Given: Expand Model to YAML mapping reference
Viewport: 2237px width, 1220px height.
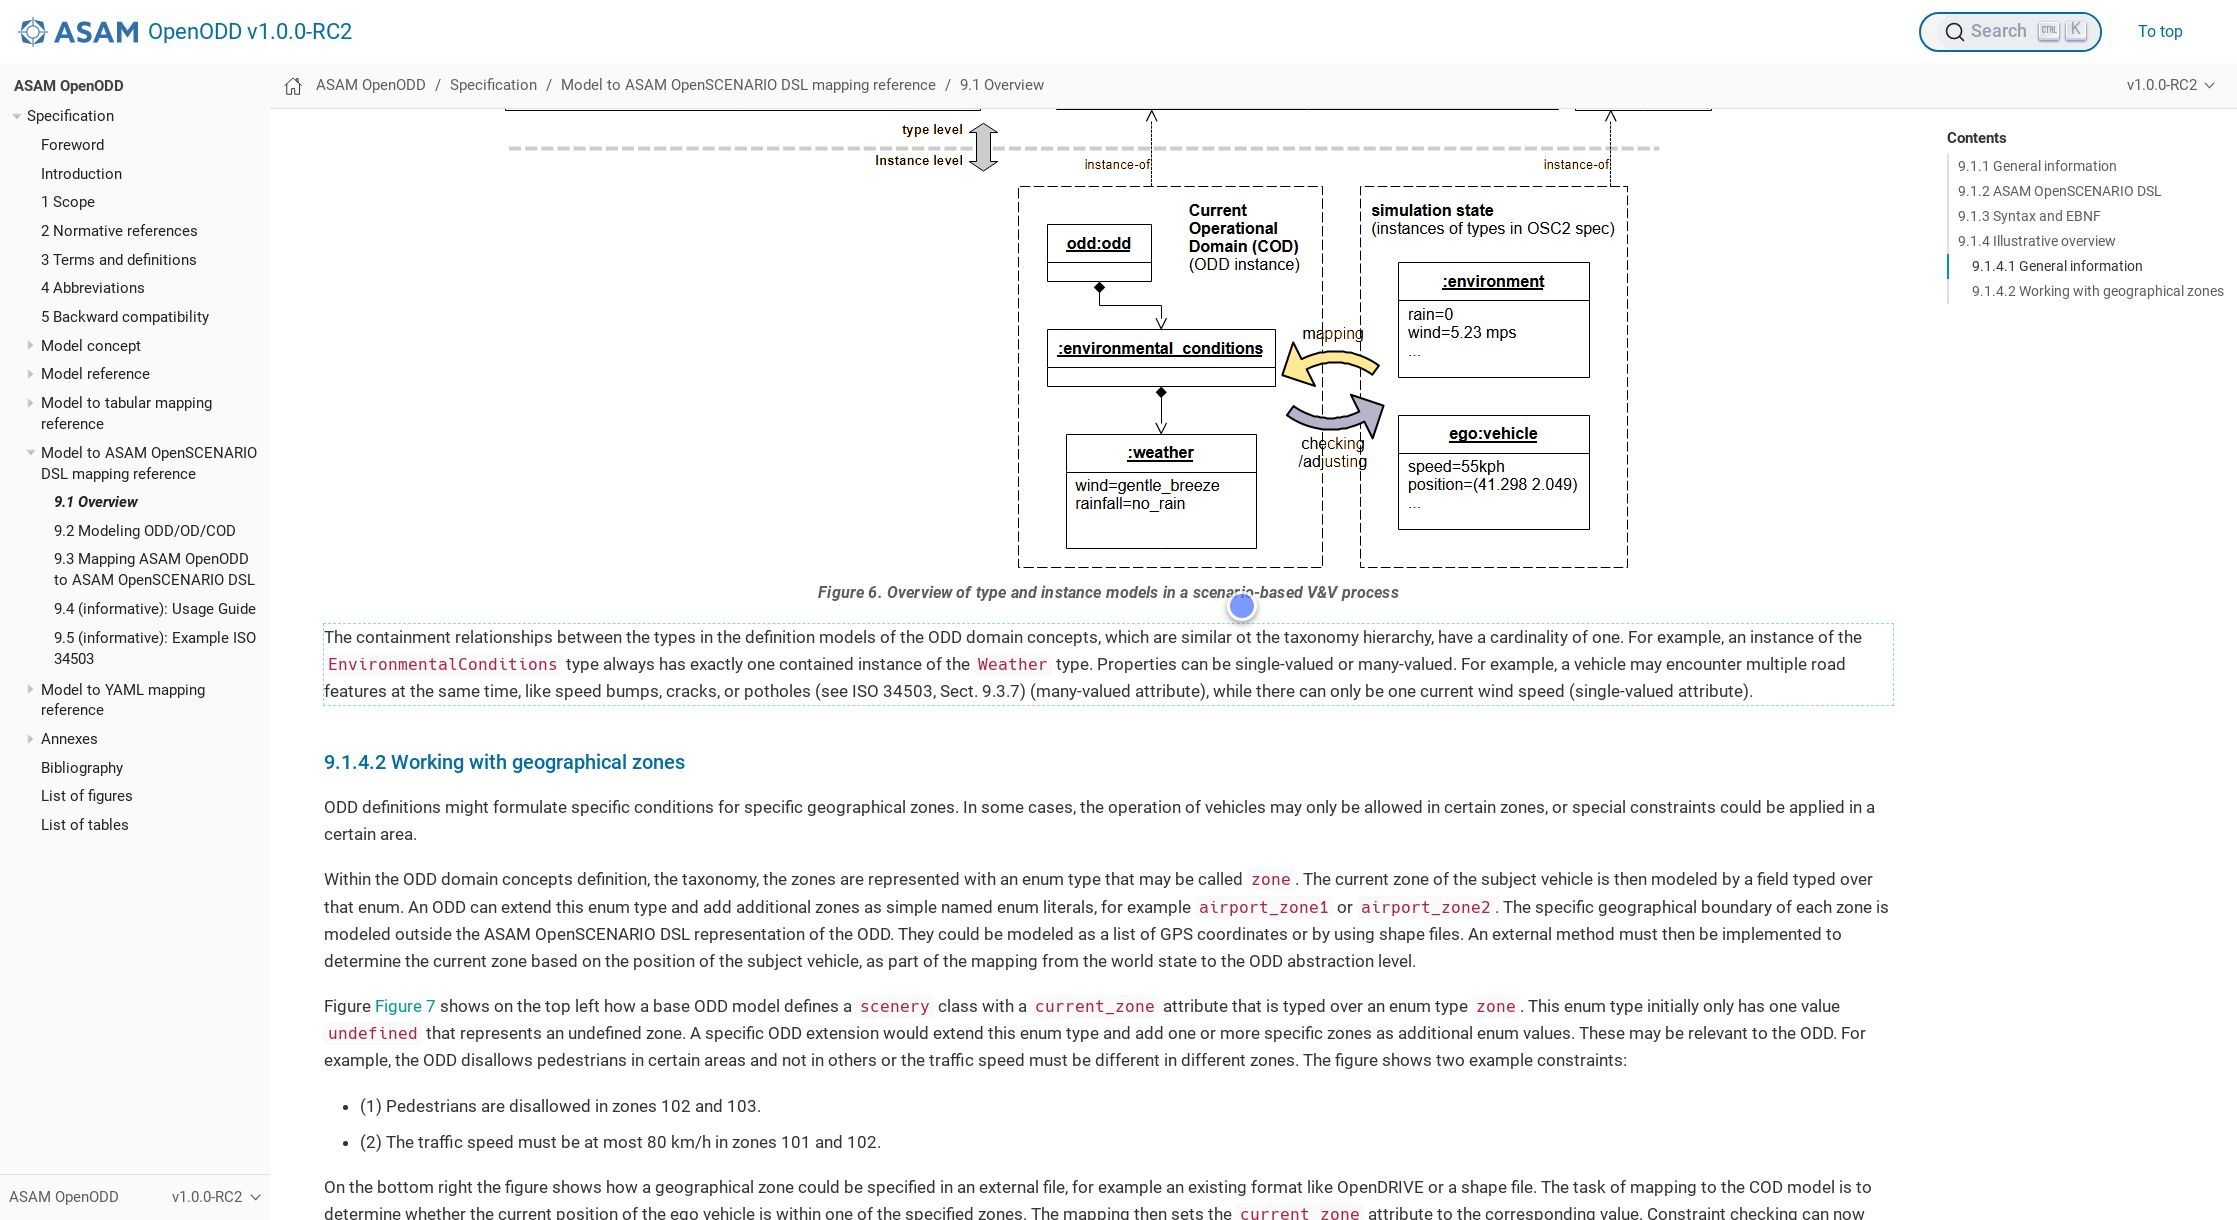Looking at the screenshot, I should pos(30,690).
